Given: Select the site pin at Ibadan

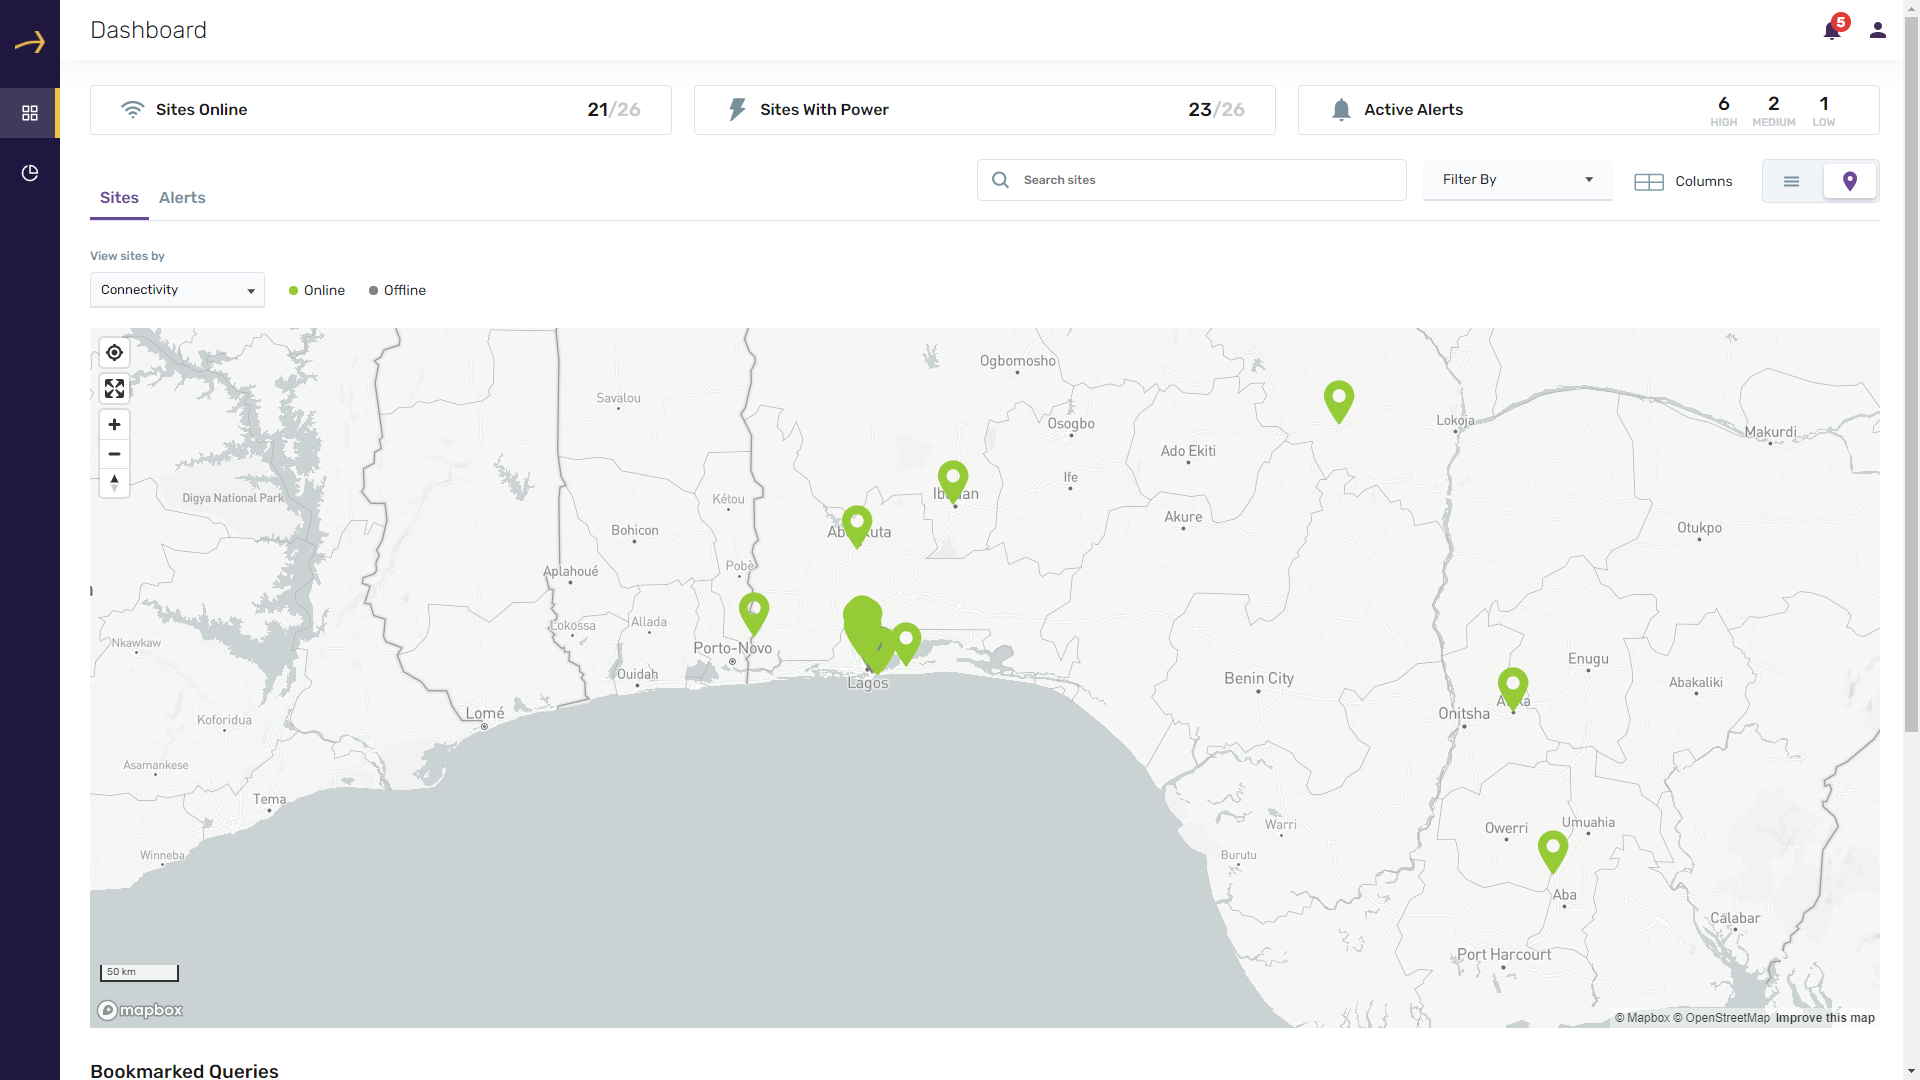Looking at the screenshot, I should click(x=953, y=481).
